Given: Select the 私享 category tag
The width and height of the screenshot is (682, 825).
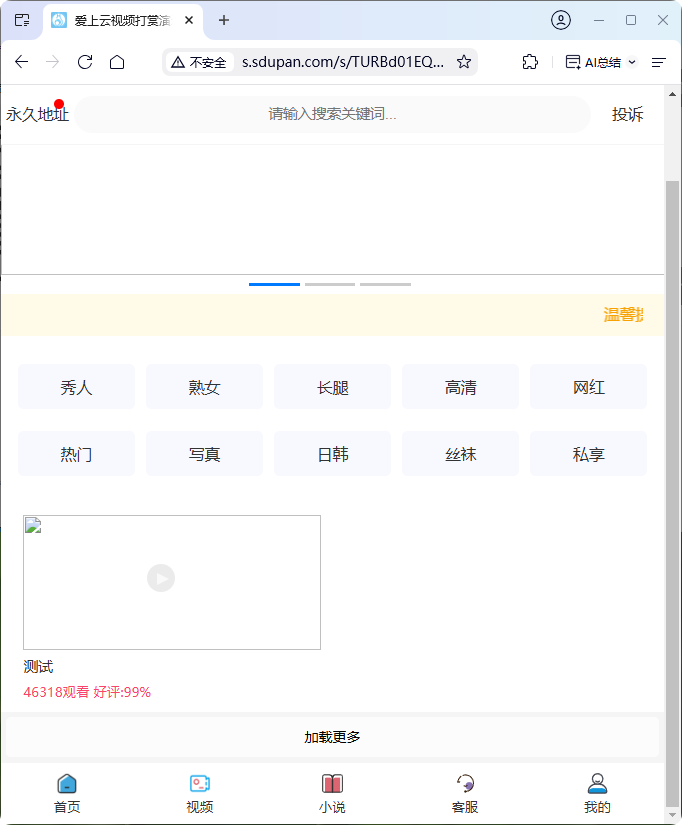Looking at the screenshot, I should pos(588,454).
